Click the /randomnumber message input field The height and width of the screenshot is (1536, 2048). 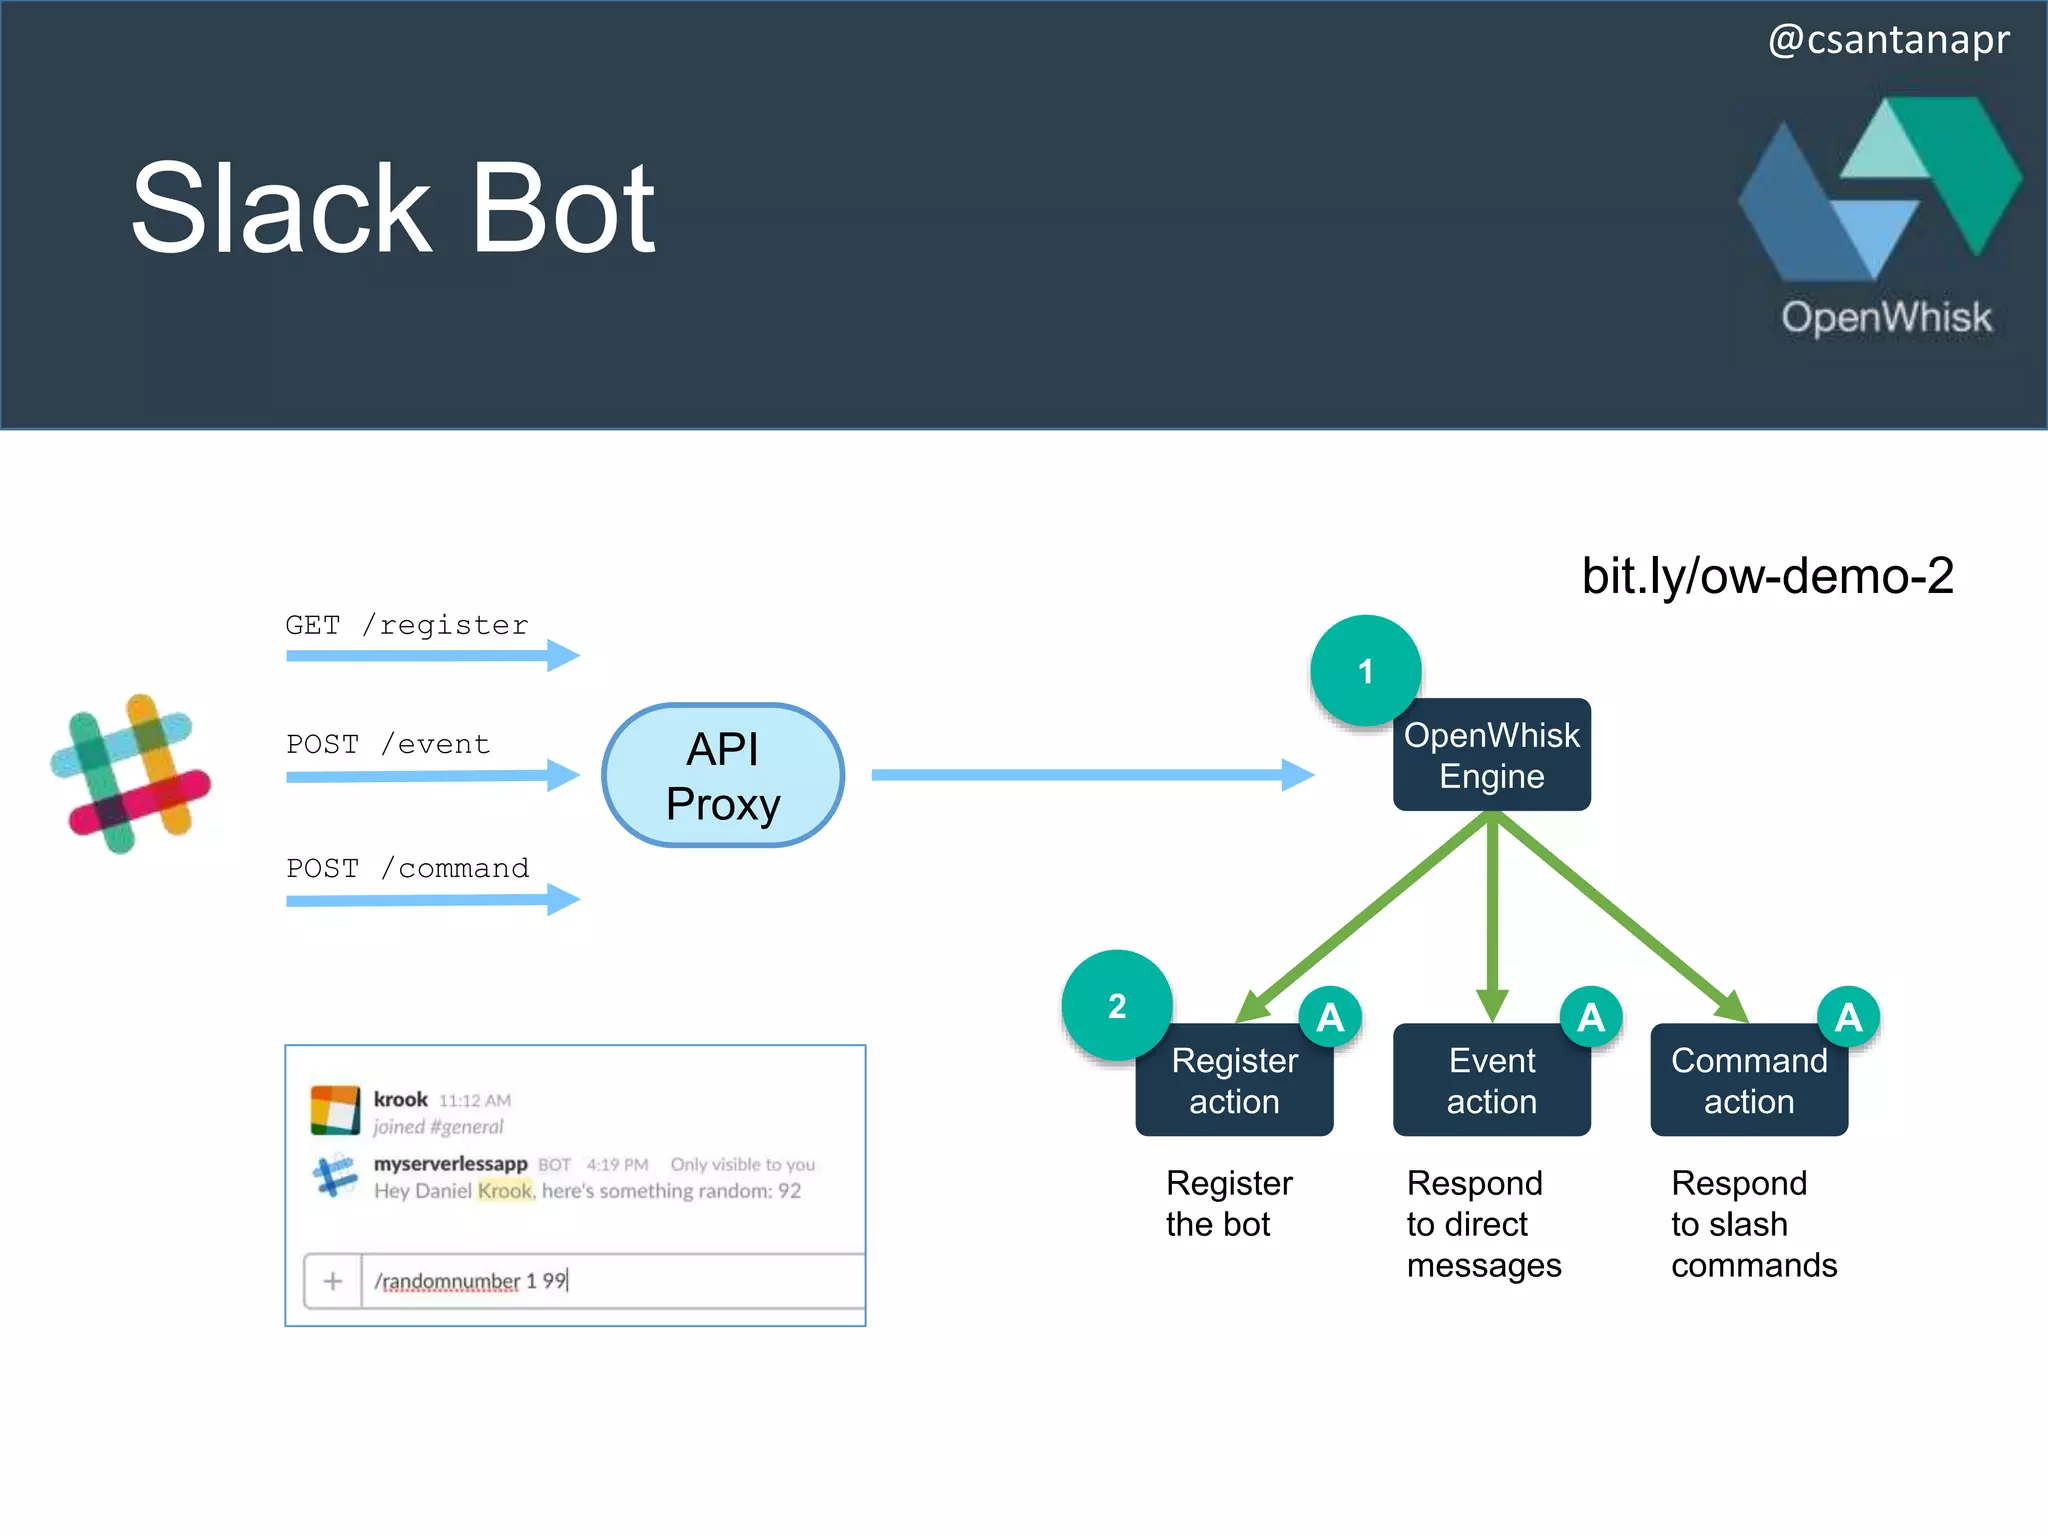(613, 1281)
